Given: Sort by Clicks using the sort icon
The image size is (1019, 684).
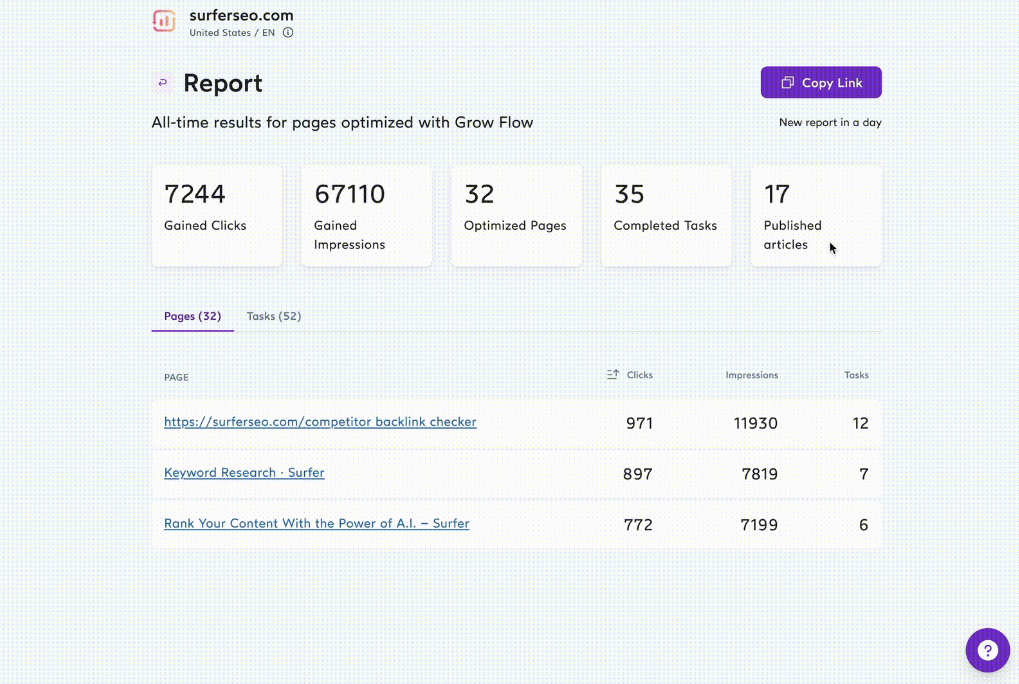Looking at the screenshot, I should click(613, 374).
